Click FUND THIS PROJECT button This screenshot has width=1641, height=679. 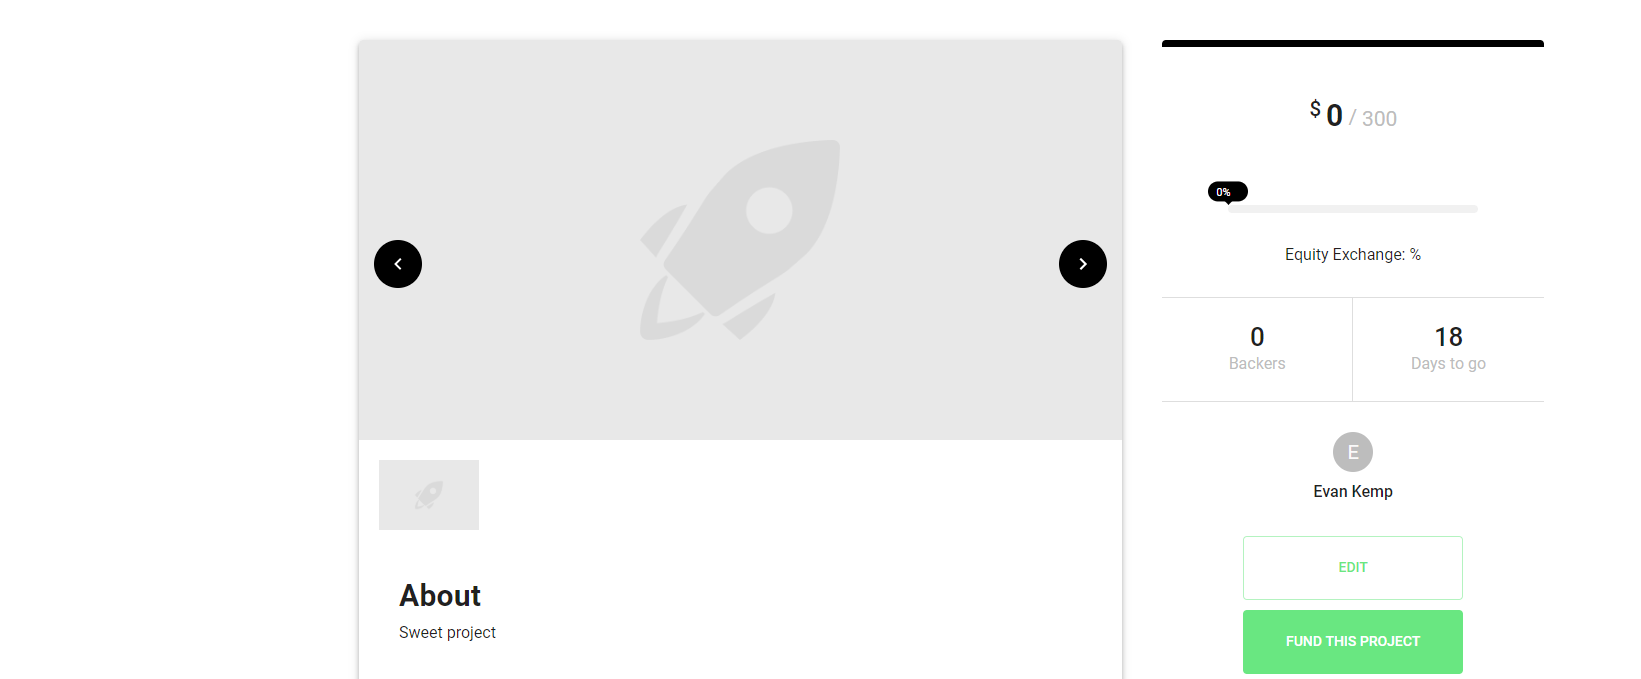coord(1353,642)
